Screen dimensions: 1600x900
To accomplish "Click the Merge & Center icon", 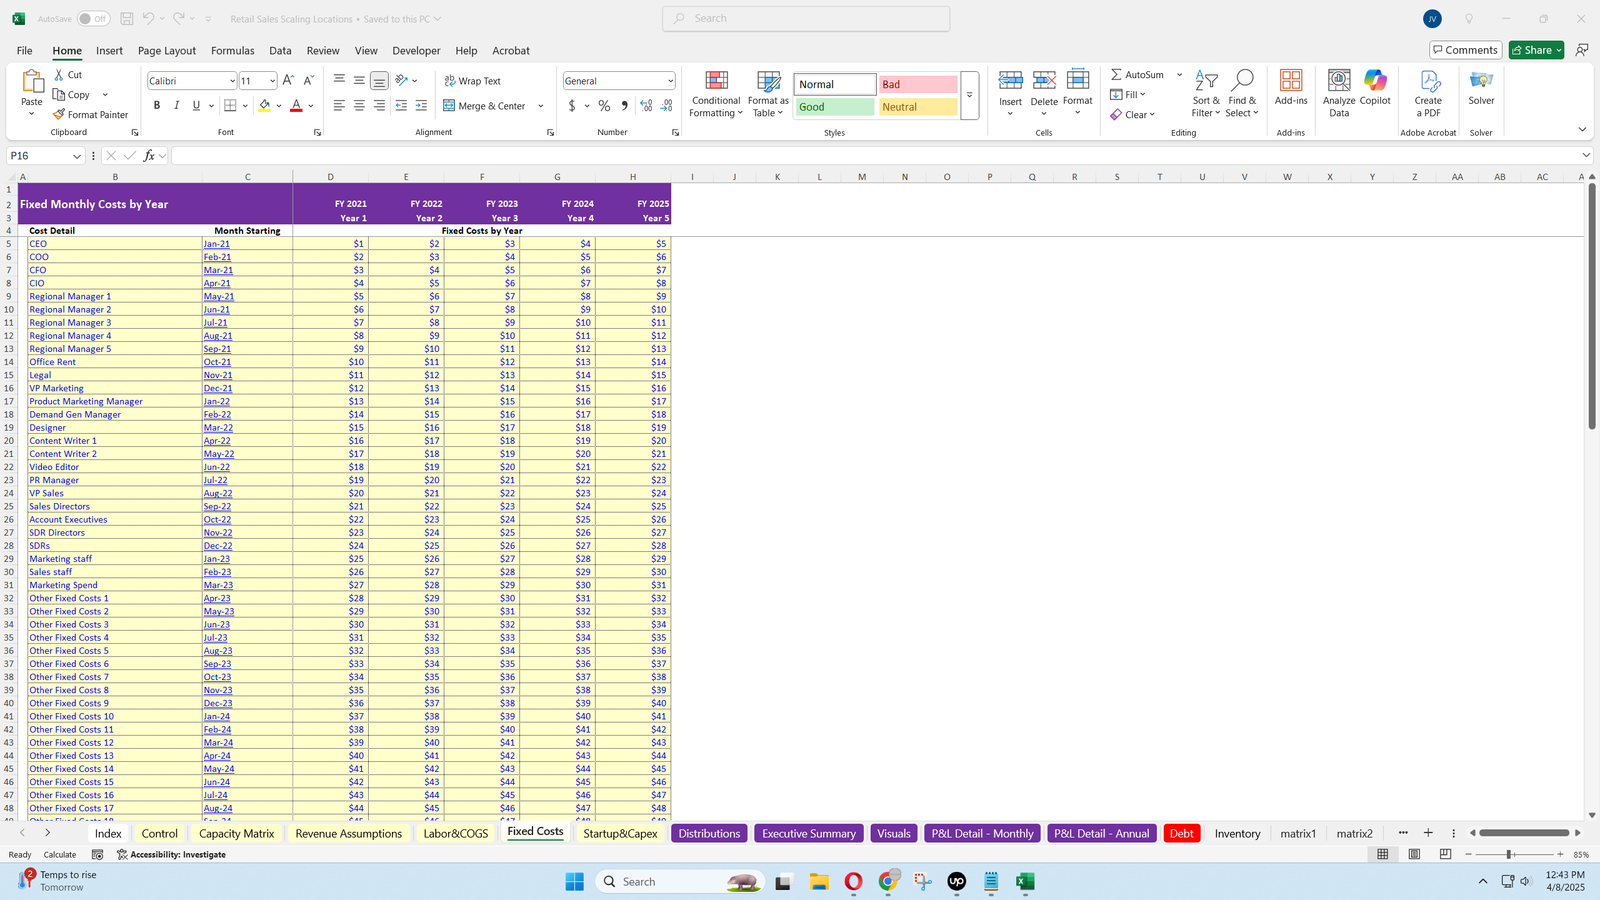I will click(x=449, y=106).
